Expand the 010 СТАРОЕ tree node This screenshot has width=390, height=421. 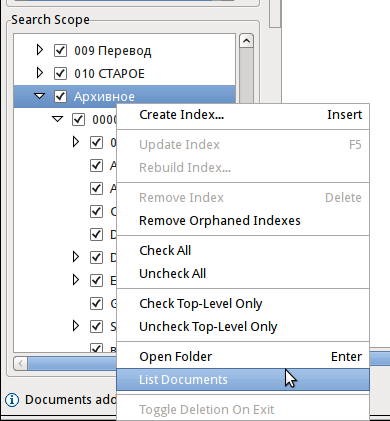pyautogui.click(x=40, y=73)
